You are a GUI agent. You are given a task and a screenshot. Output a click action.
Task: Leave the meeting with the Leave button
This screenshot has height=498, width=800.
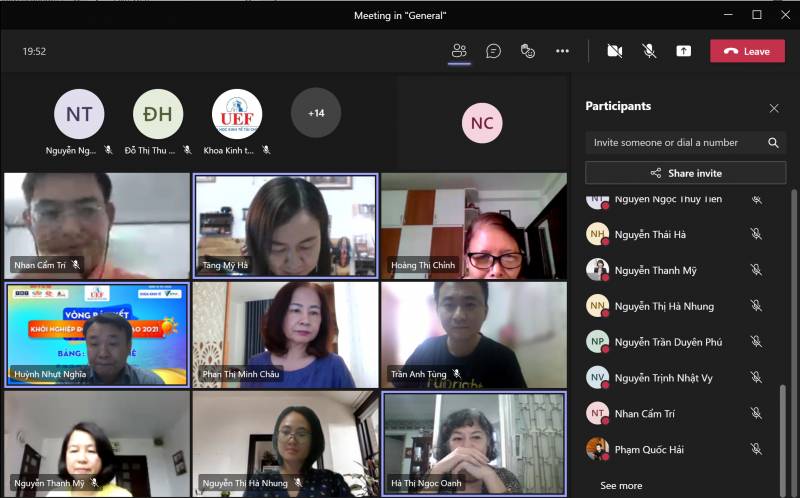coord(747,51)
